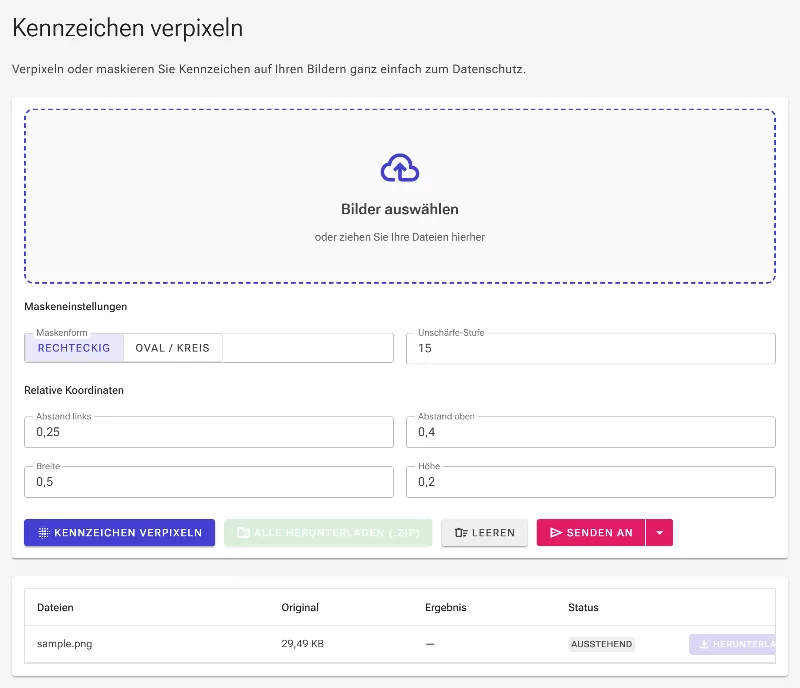This screenshot has height=688, width=800.
Task: Click the Breite input field
Action: (209, 482)
